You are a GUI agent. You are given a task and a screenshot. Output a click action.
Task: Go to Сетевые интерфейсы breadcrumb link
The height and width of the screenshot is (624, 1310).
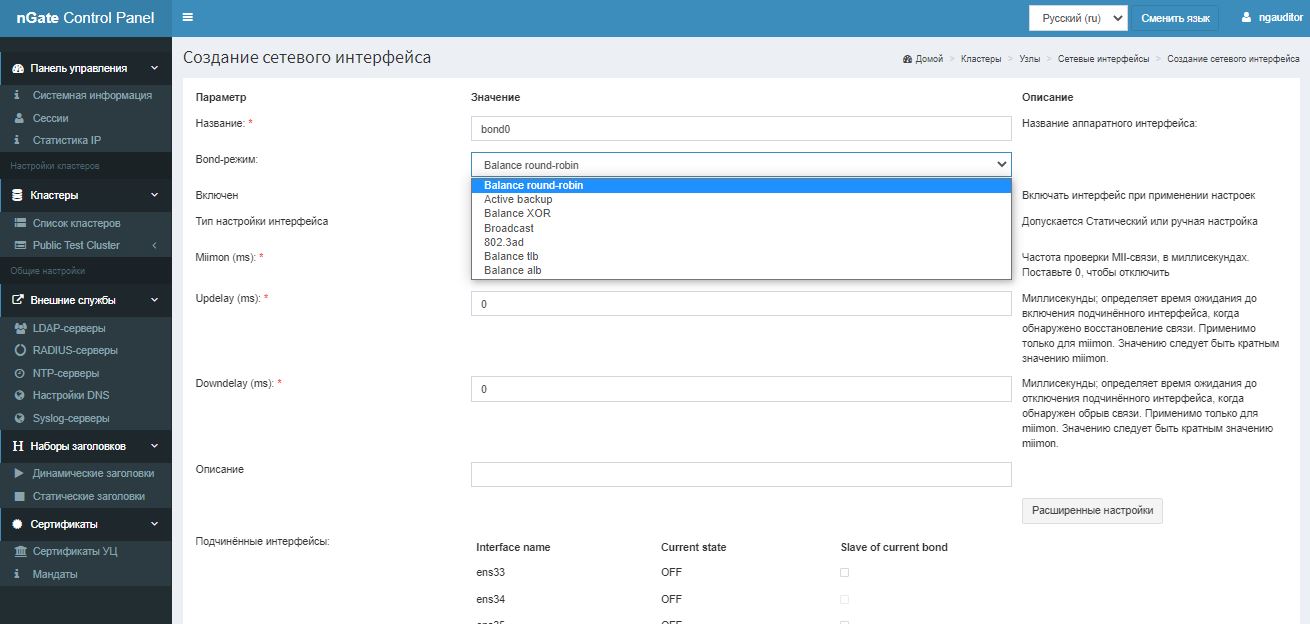point(1103,59)
